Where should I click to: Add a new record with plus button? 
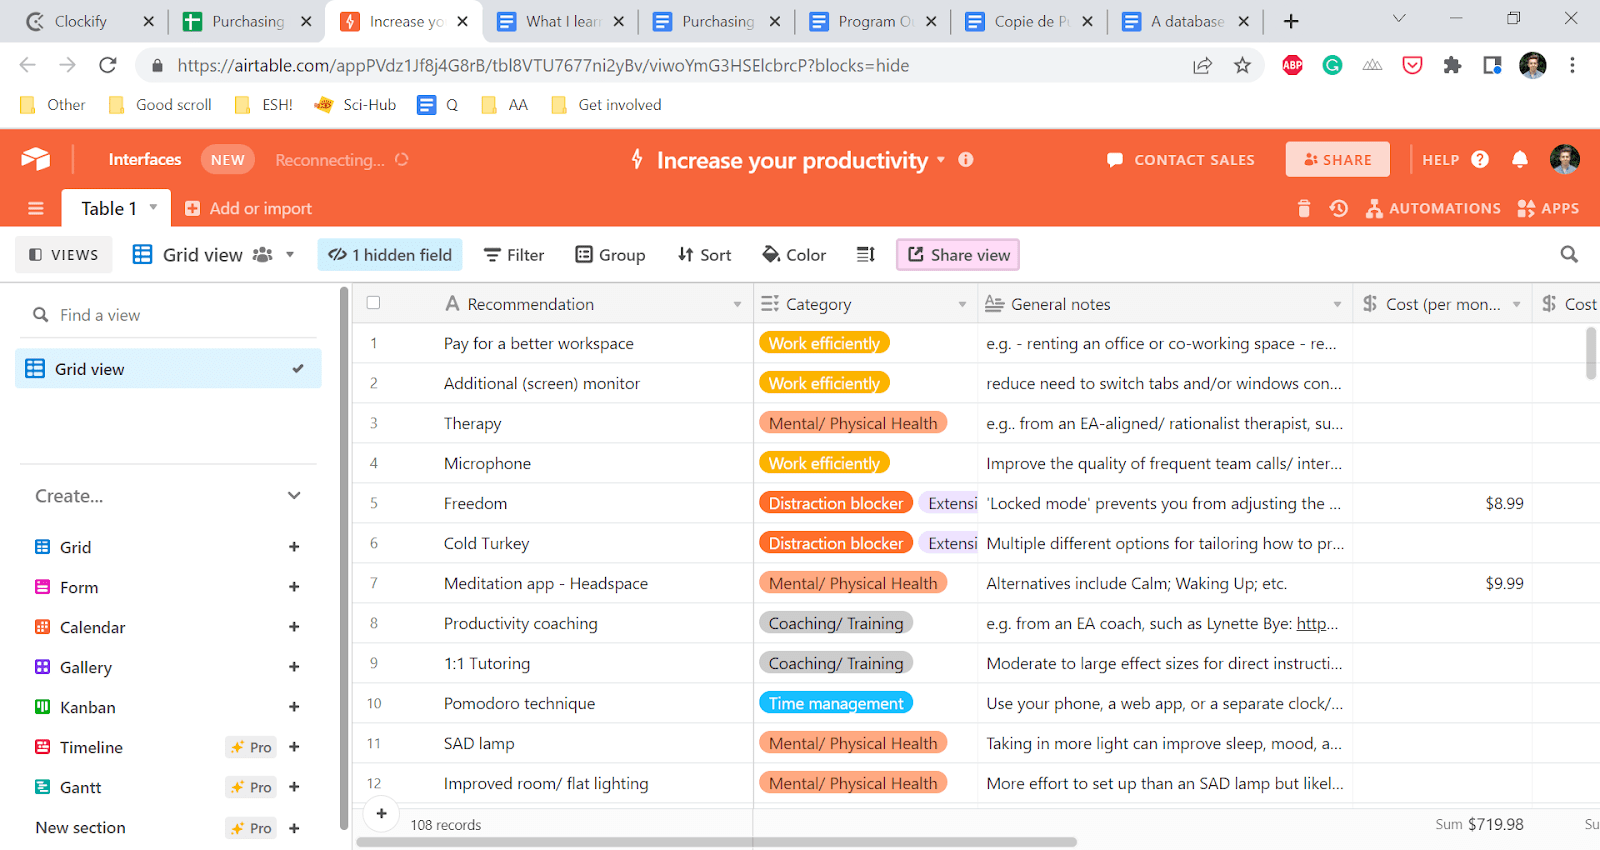[381, 814]
